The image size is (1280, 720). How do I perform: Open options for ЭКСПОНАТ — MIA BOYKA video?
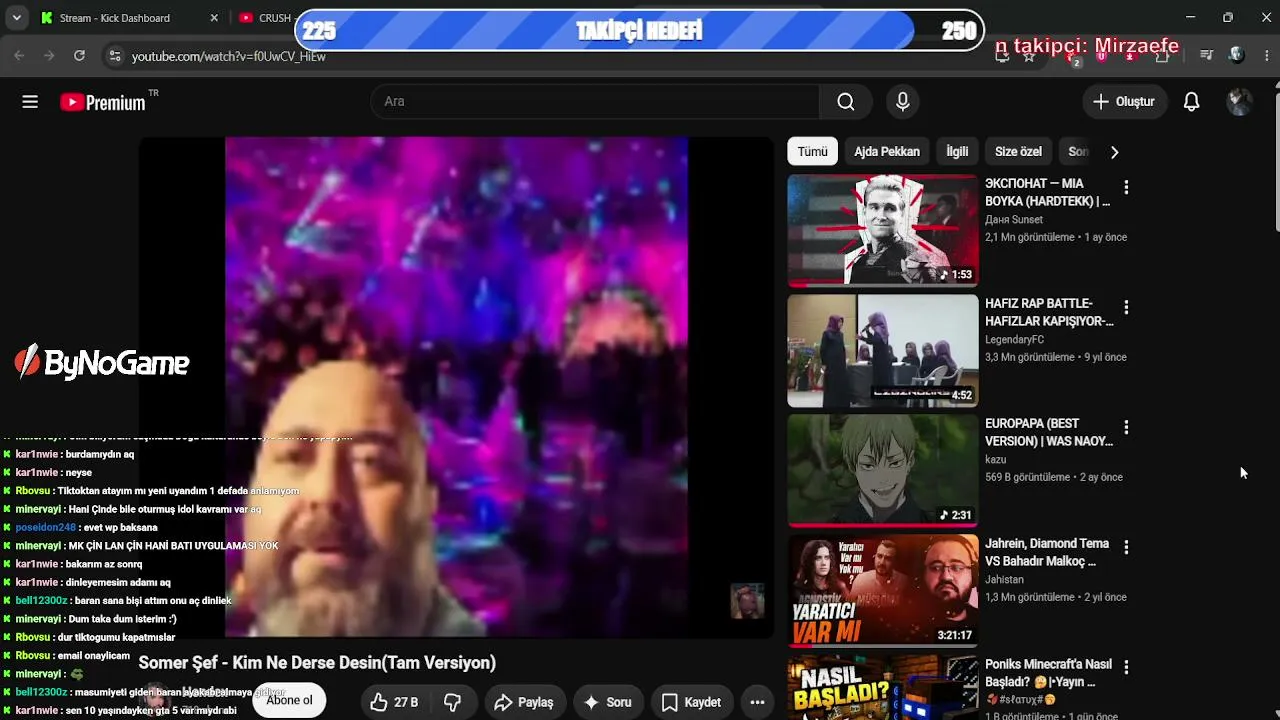(1126, 187)
